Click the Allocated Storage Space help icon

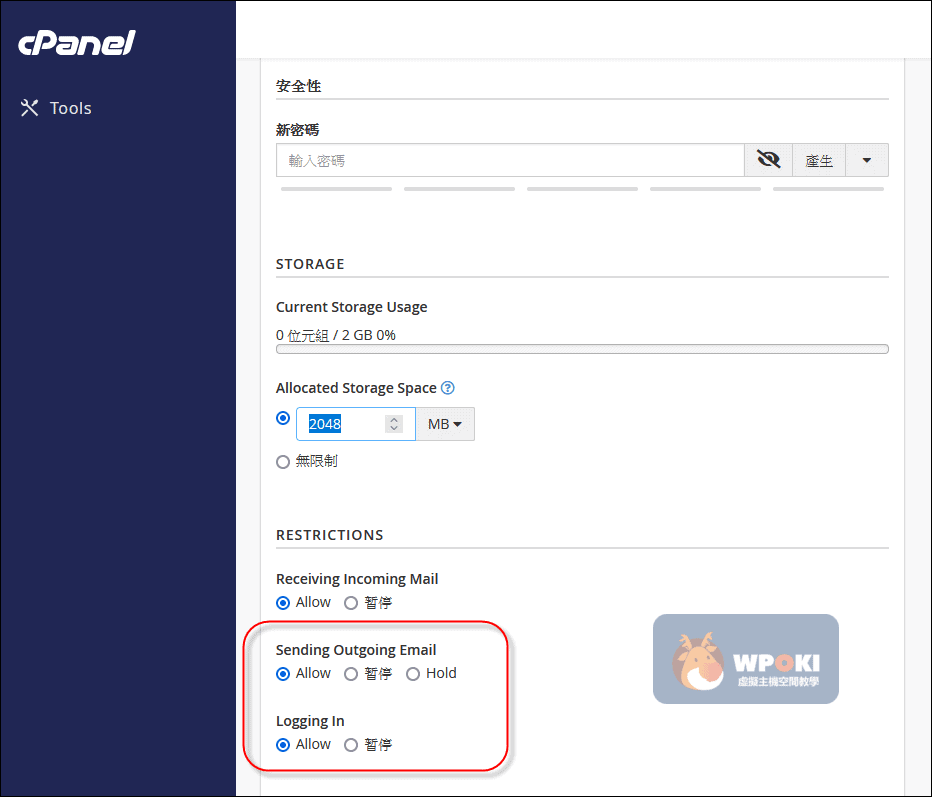coord(448,388)
